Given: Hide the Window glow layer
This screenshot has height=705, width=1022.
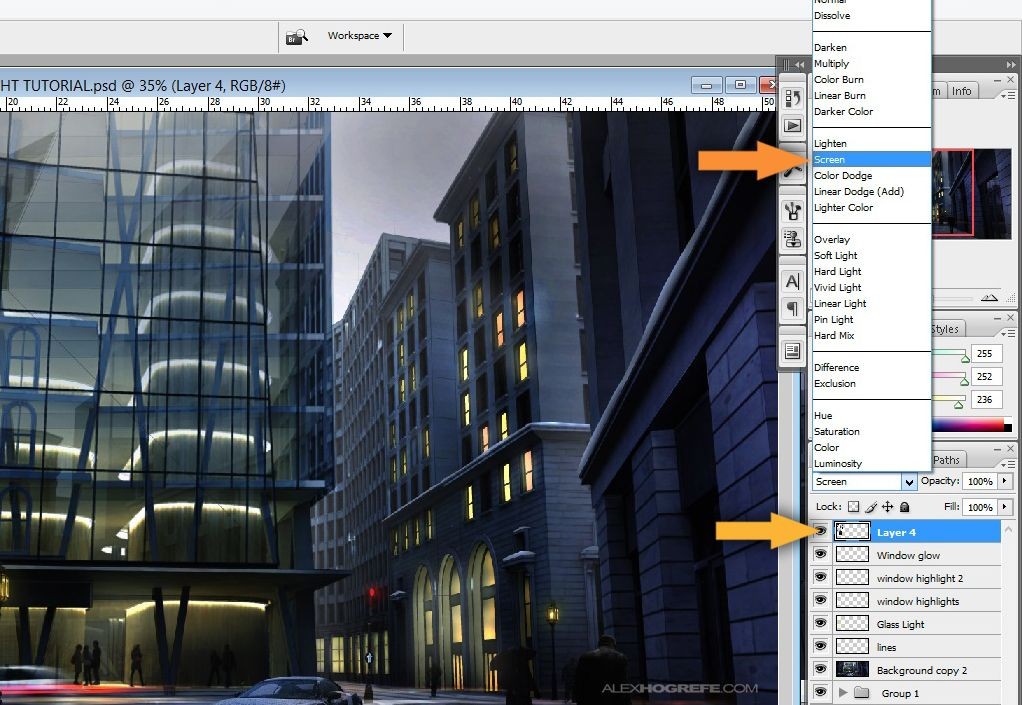Looking at the screenshot, I should [820, 555].
